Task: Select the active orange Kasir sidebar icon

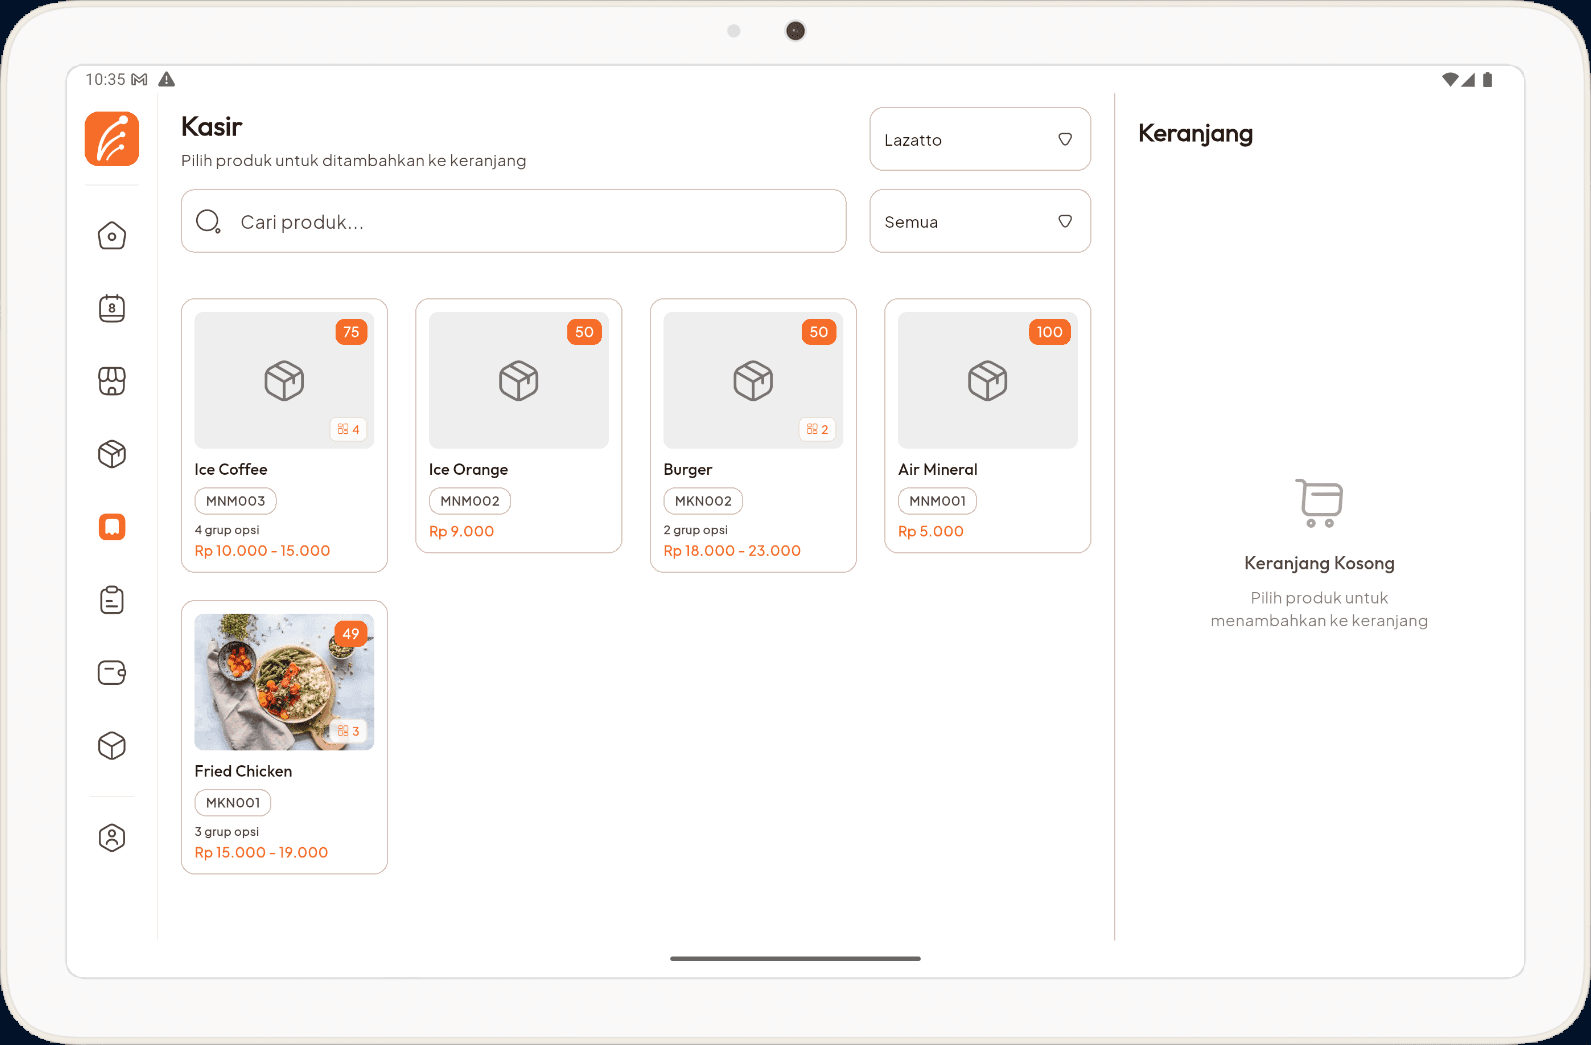Action: (112, 527)
